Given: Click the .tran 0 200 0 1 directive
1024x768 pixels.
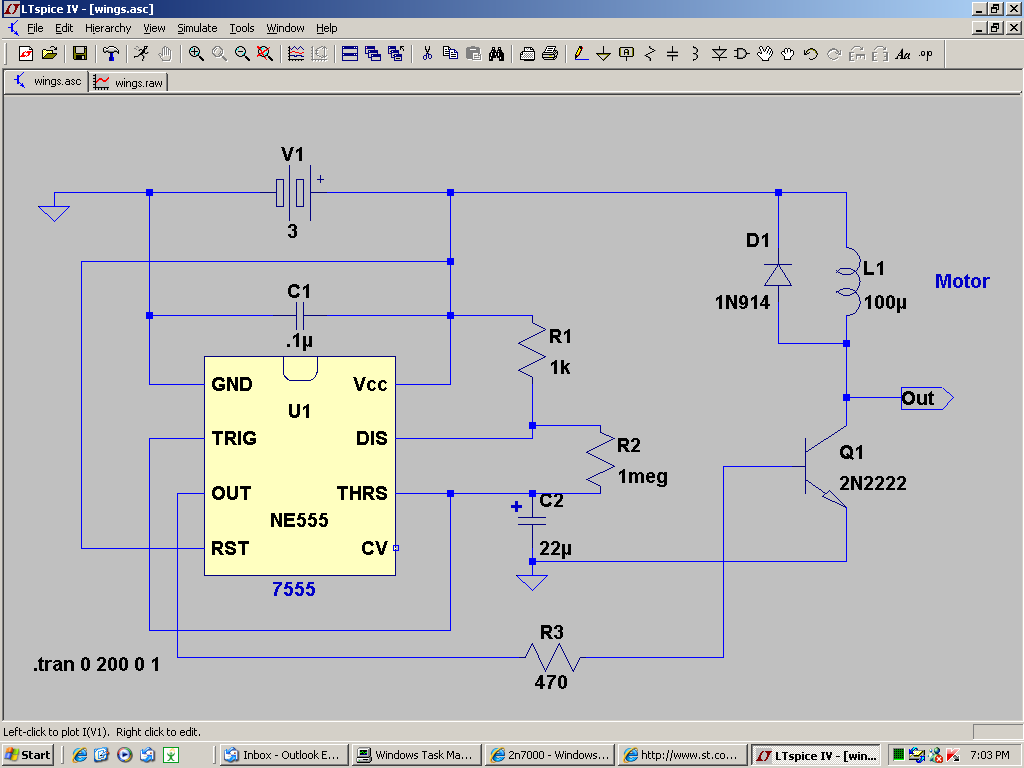Looking at the screenshot, I should [x=96, y=664].
